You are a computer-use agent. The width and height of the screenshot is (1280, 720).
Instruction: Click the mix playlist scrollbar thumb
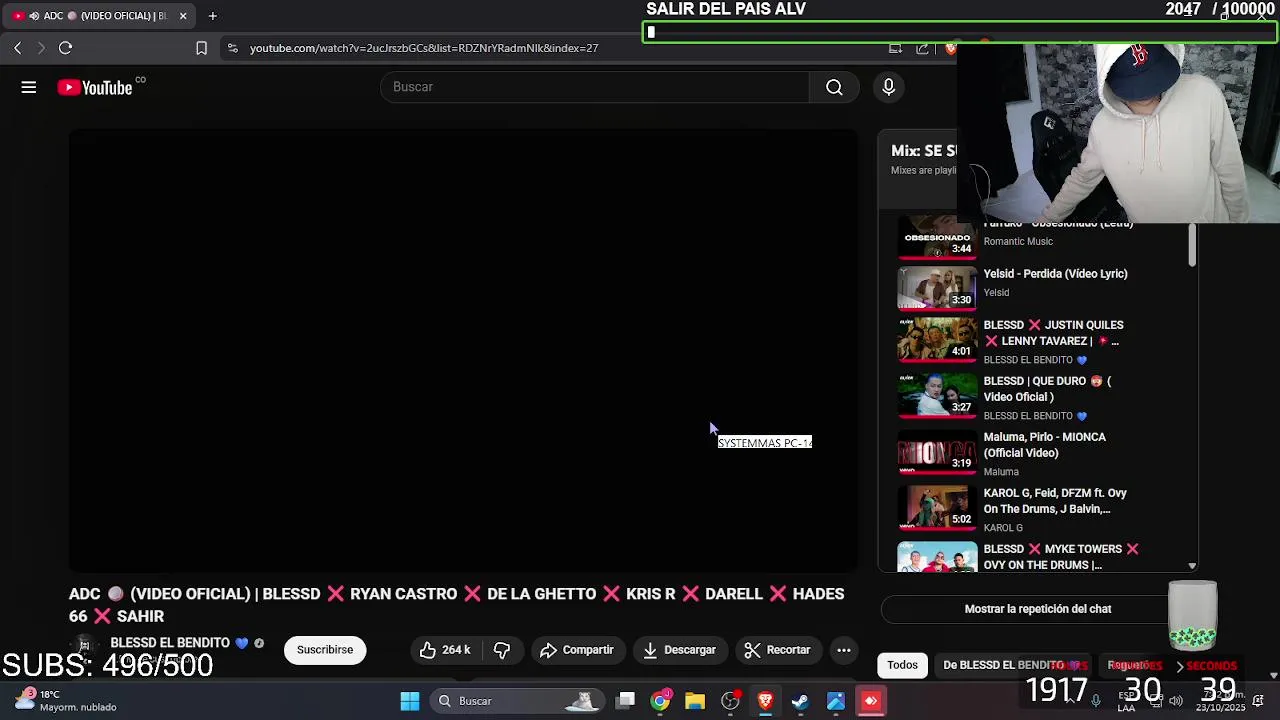coord(1192,245)
